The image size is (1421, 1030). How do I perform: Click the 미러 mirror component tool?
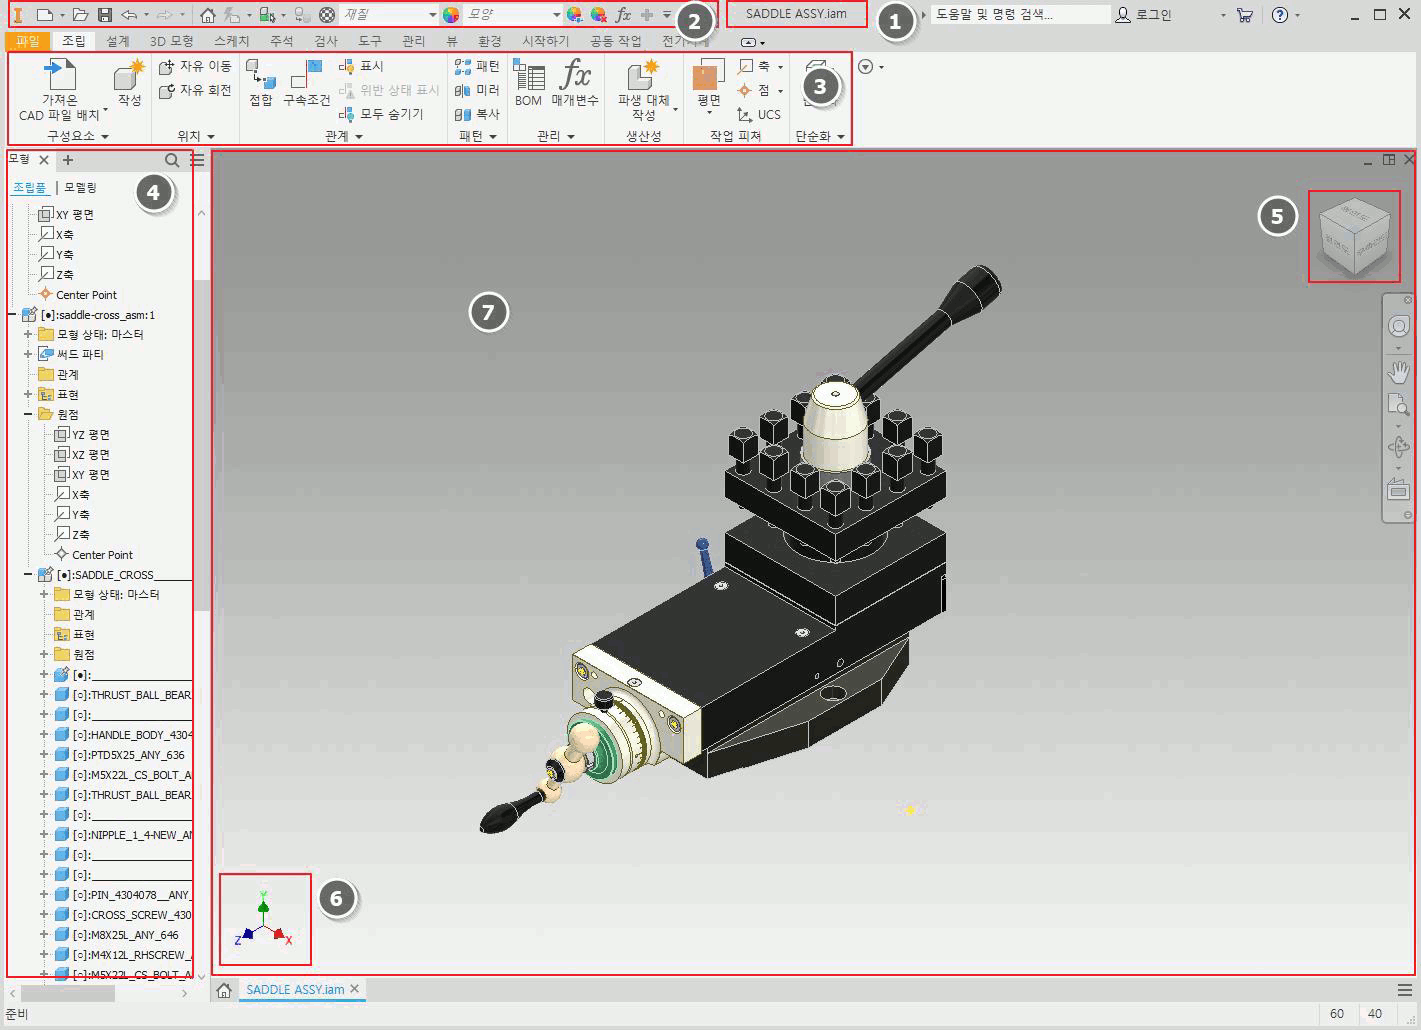(477, 90)
